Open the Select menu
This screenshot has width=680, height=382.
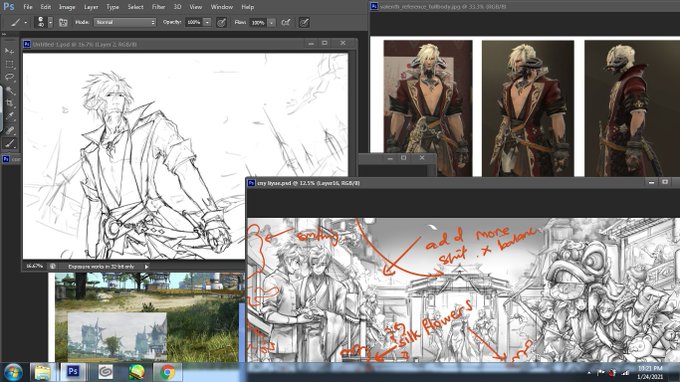(x=135, y=7)
